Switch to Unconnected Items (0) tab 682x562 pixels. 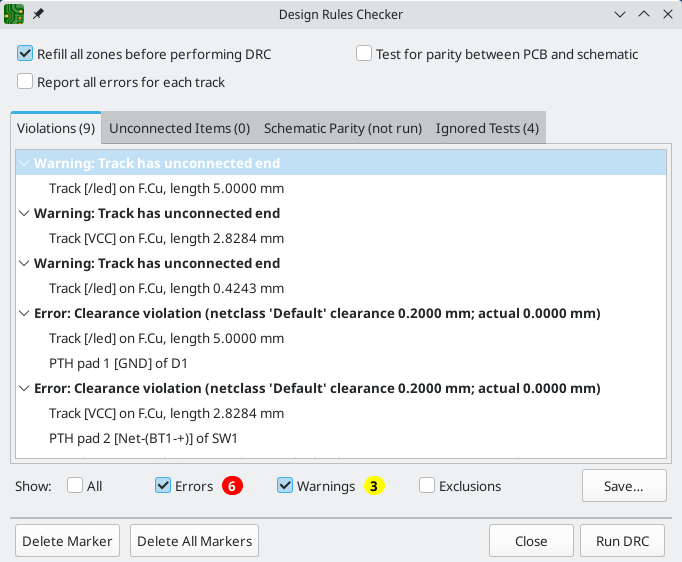(179, 128)
